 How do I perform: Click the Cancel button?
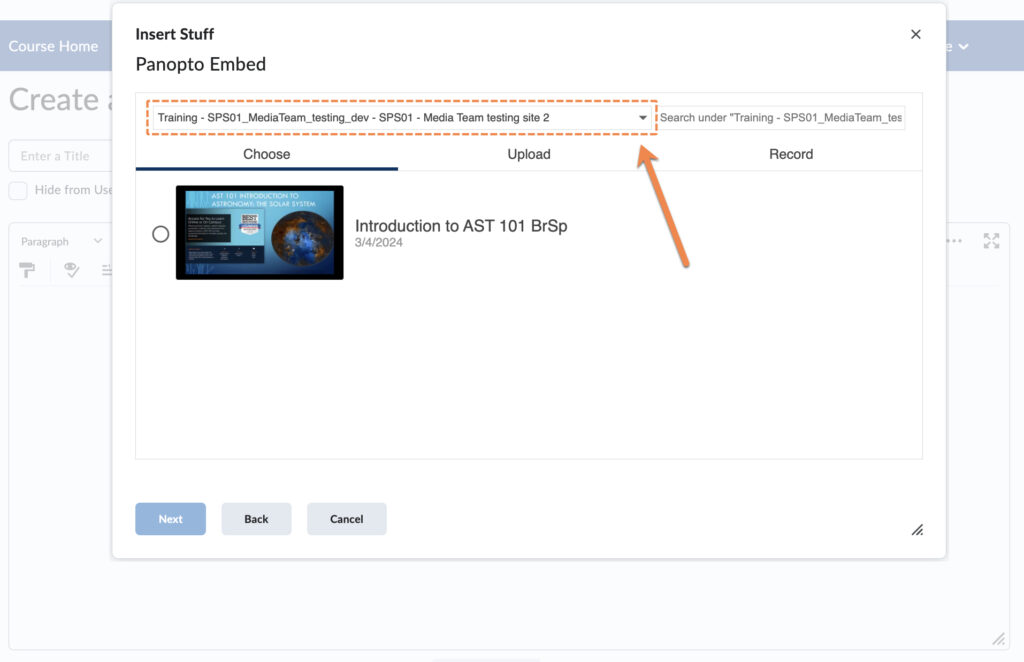click(x=346, y=519)
